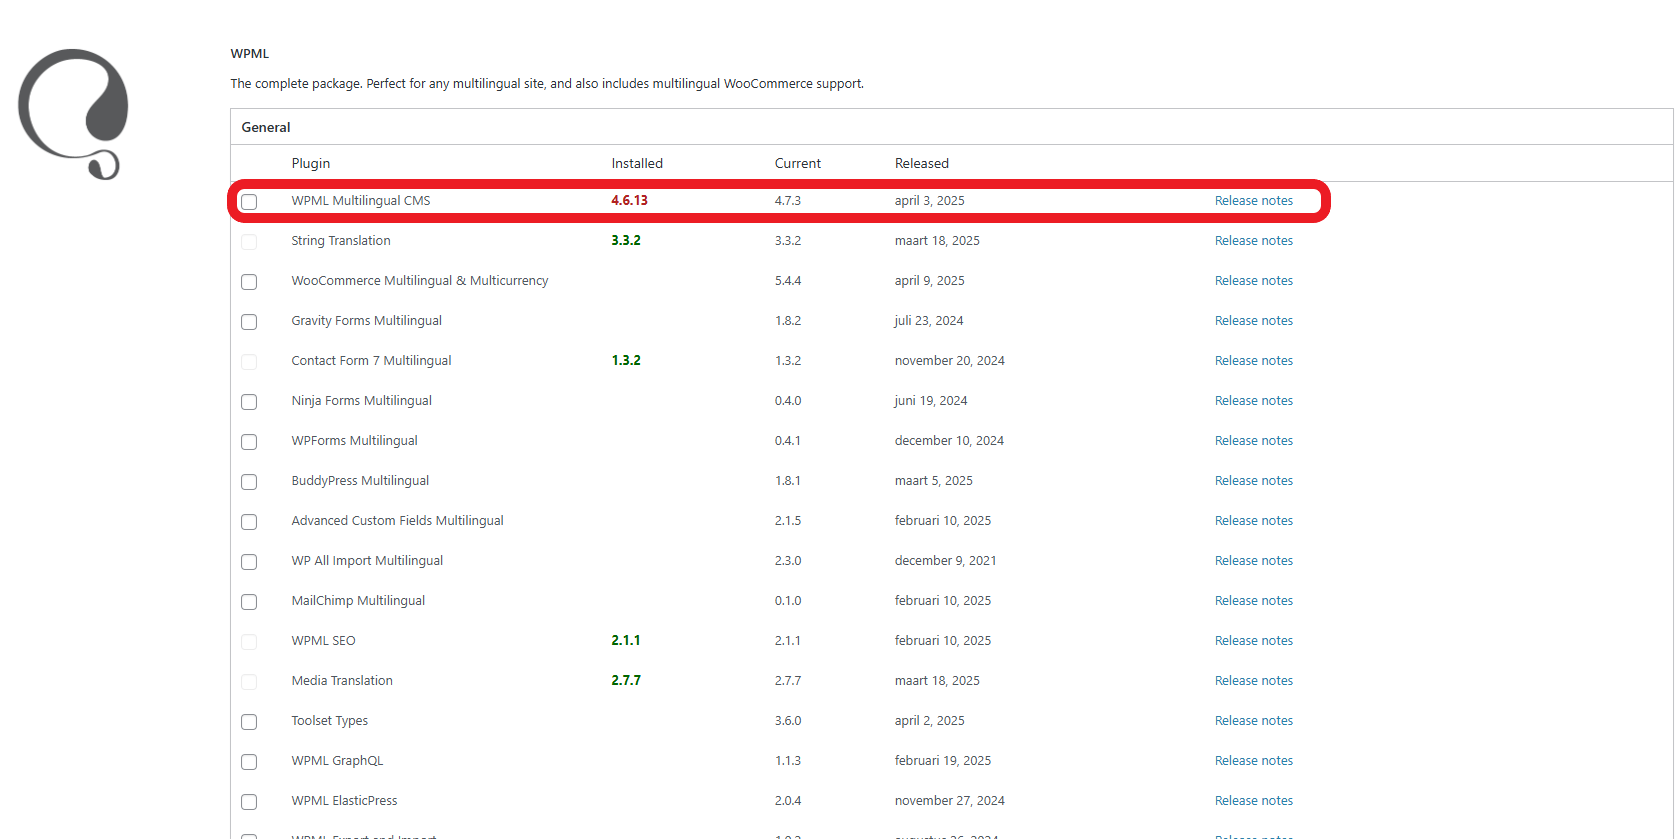Click the Media Translation plugin name
1677x839 pixels.
click(x=342, y=681)
